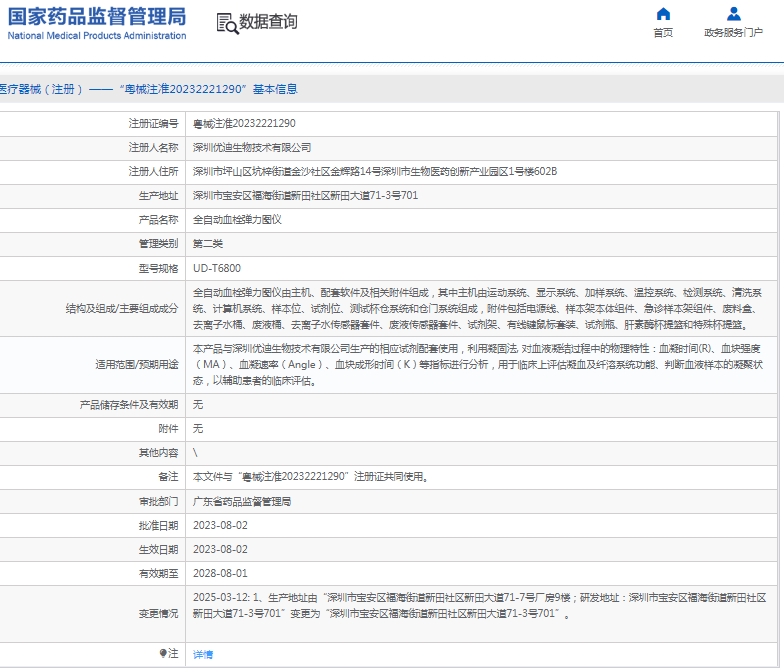The image size is (784, 672).
Task: Click the 适用范围/预期用途 row label
Action: pyautogui.click(x=136, y=364)
